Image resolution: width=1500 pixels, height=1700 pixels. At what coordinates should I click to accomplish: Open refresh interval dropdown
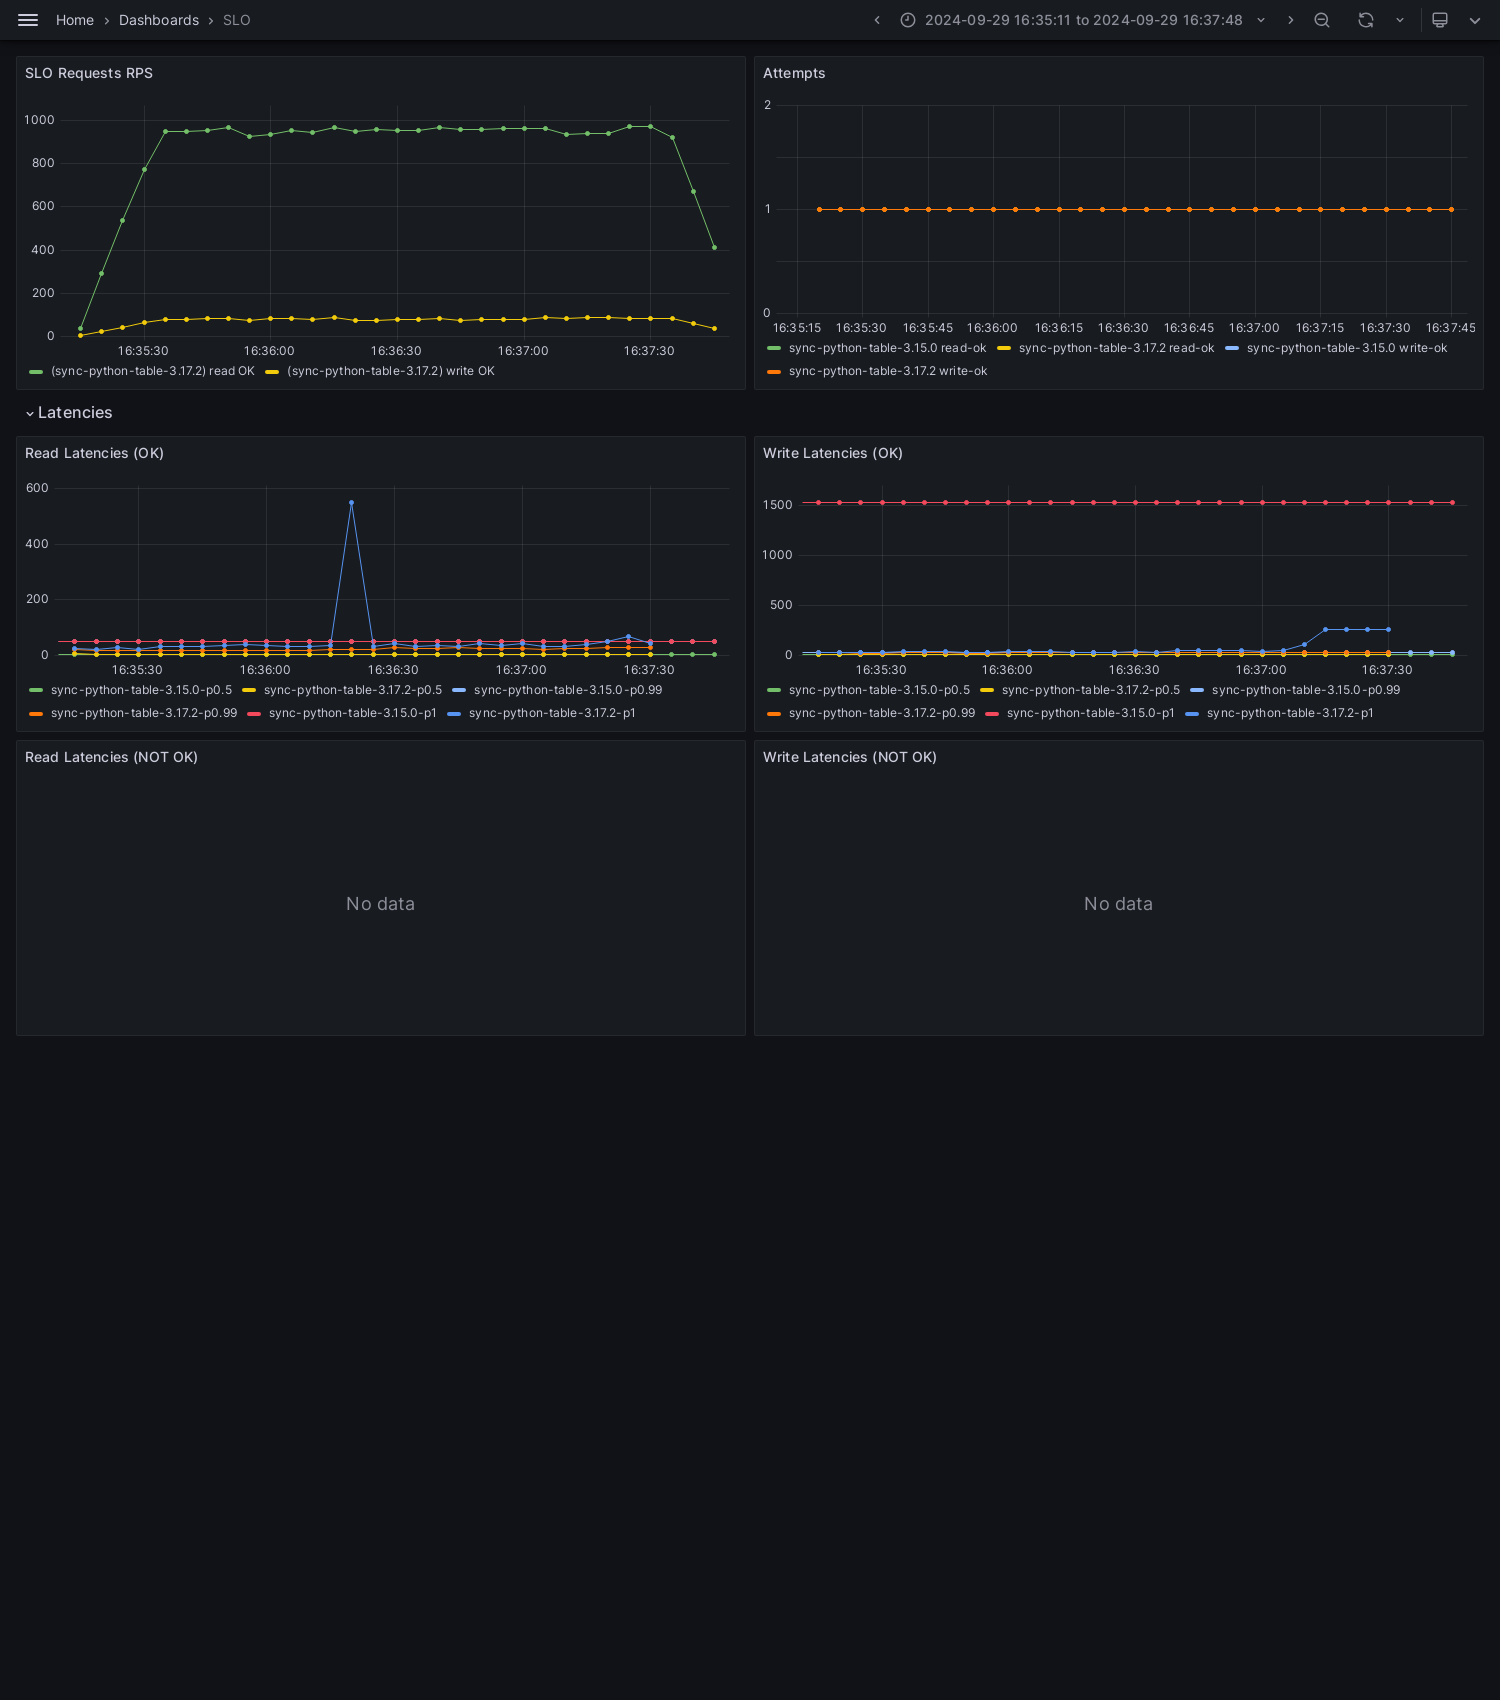pyautogui.click(x=1400, y=20)
